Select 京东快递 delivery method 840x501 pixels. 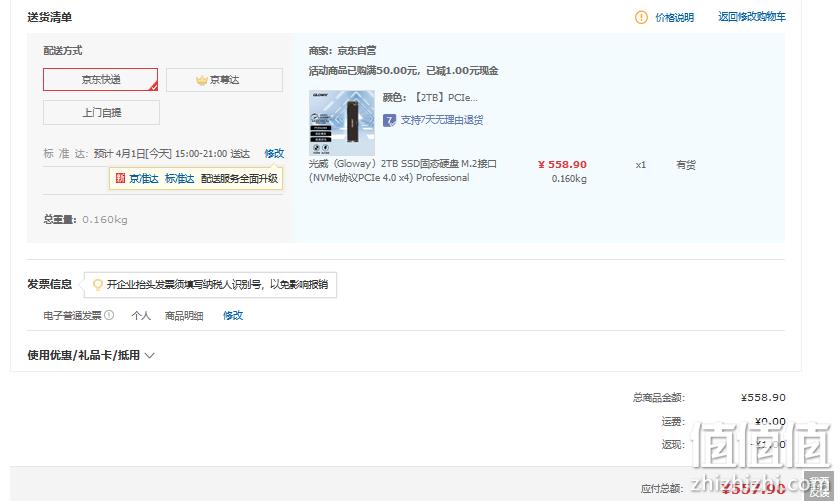[101, 79]
